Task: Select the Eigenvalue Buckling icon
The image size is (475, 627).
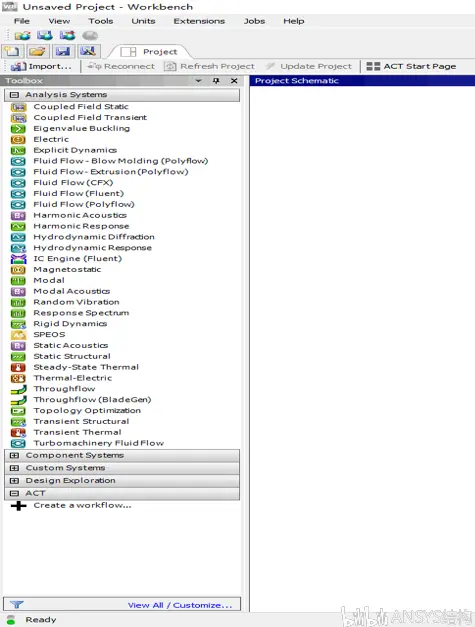Action: coord(18,129)
